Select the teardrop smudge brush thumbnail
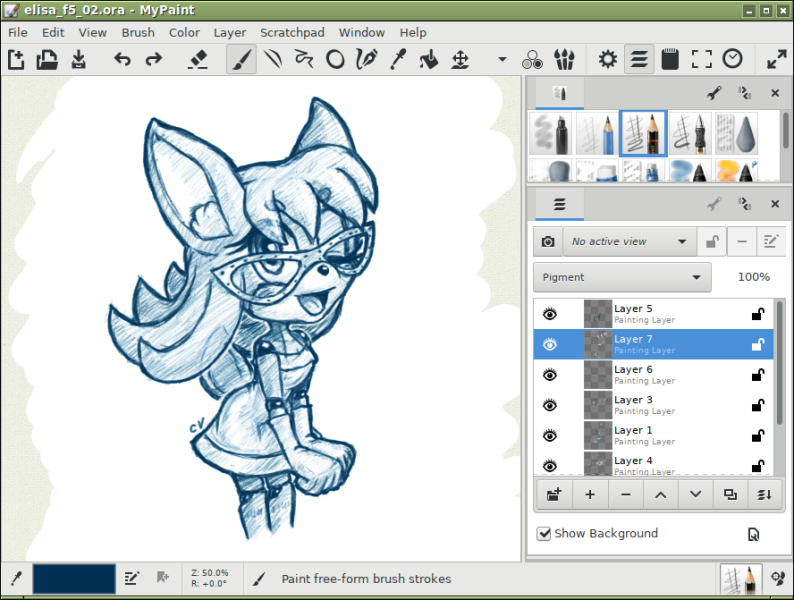Screen dimensions: 794x600 coord(737,134)
